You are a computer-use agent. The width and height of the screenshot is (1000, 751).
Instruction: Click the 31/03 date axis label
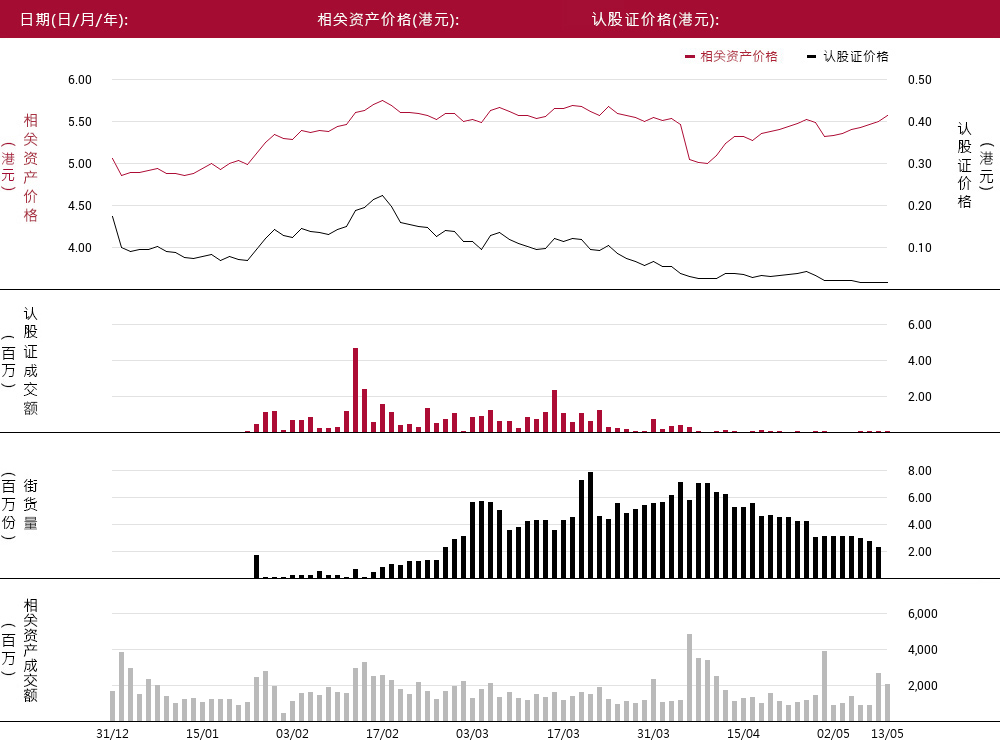pyautogui.click(x=653, y=734)
